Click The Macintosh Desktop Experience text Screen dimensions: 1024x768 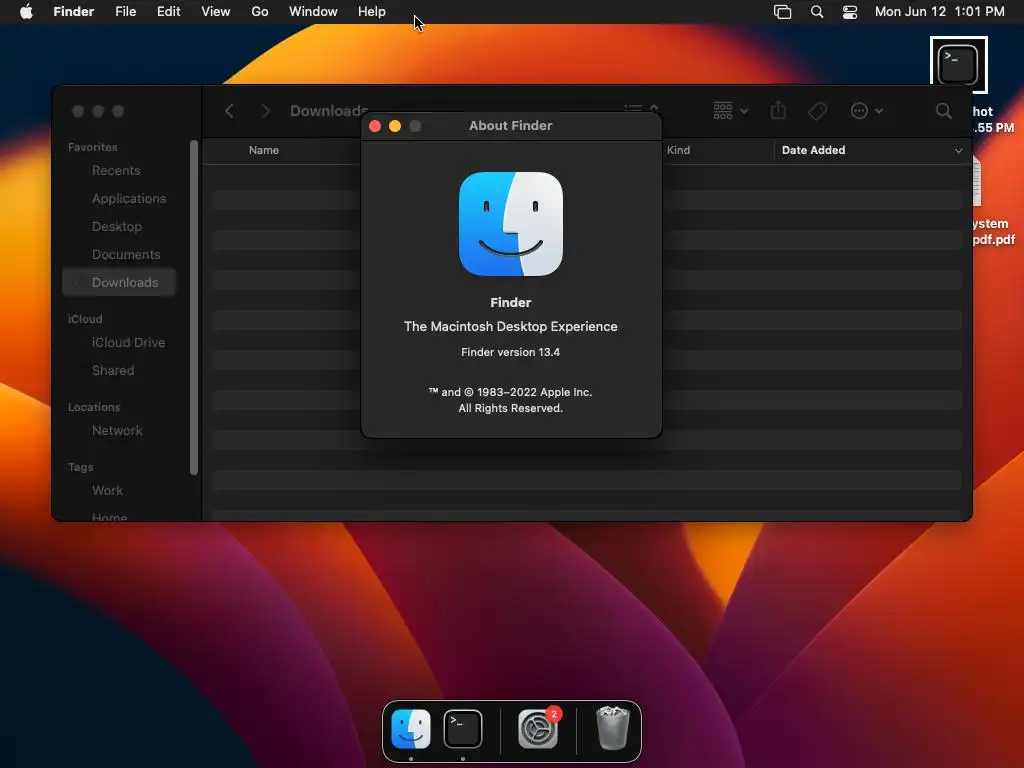[x=511, y=327]
